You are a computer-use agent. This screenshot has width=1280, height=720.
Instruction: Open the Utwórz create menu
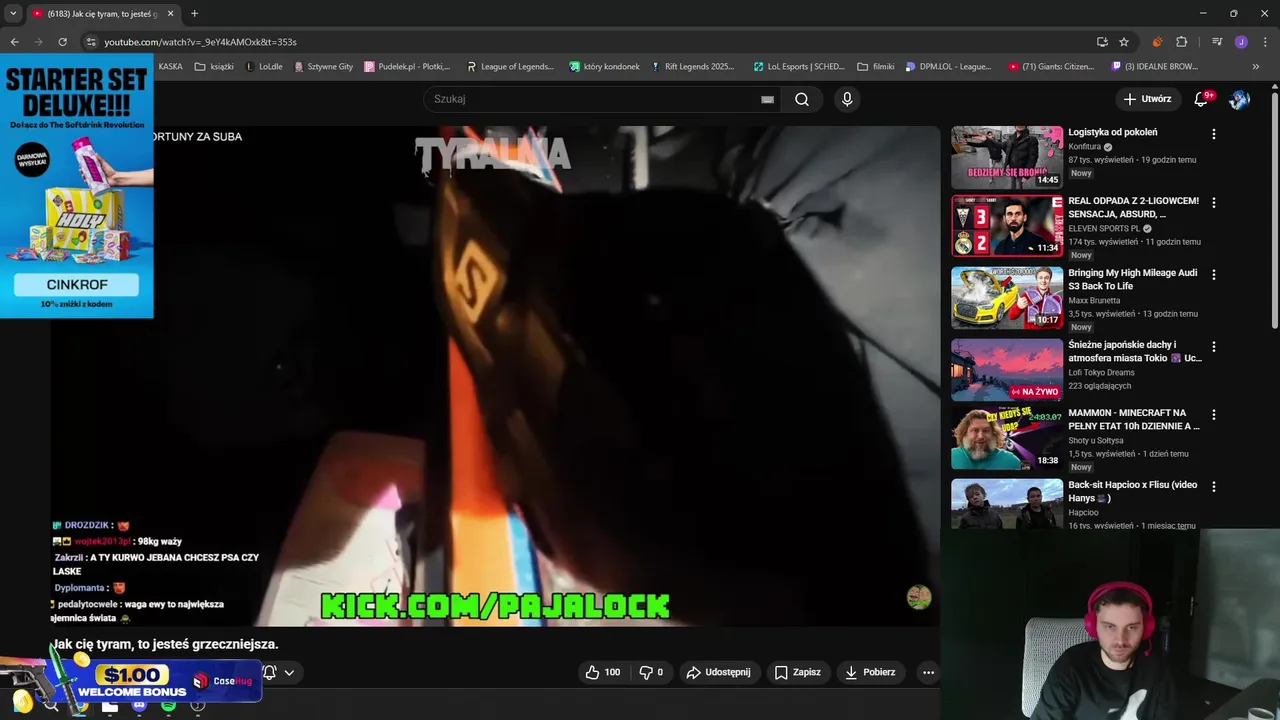[x=1147, y=99]
